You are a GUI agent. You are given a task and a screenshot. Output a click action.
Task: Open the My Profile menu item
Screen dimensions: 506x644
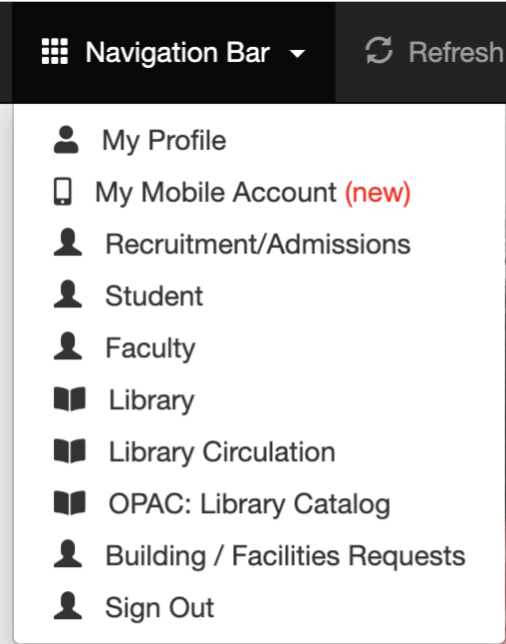(259, 140)
